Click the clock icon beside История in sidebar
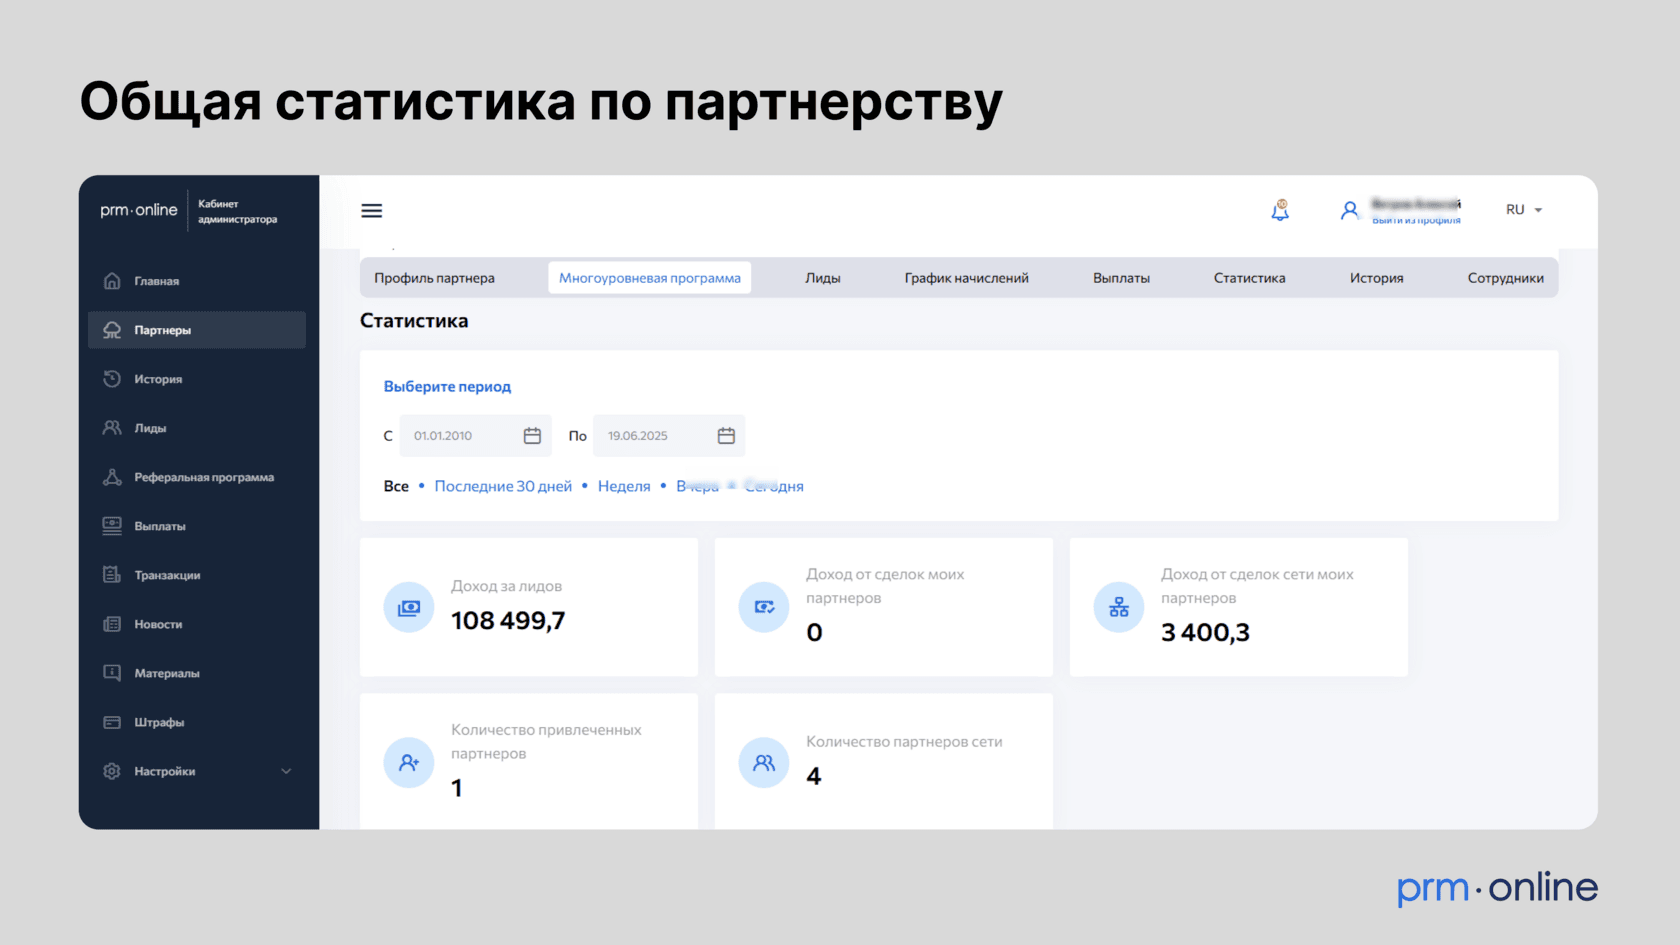 (x=112, y=379)
